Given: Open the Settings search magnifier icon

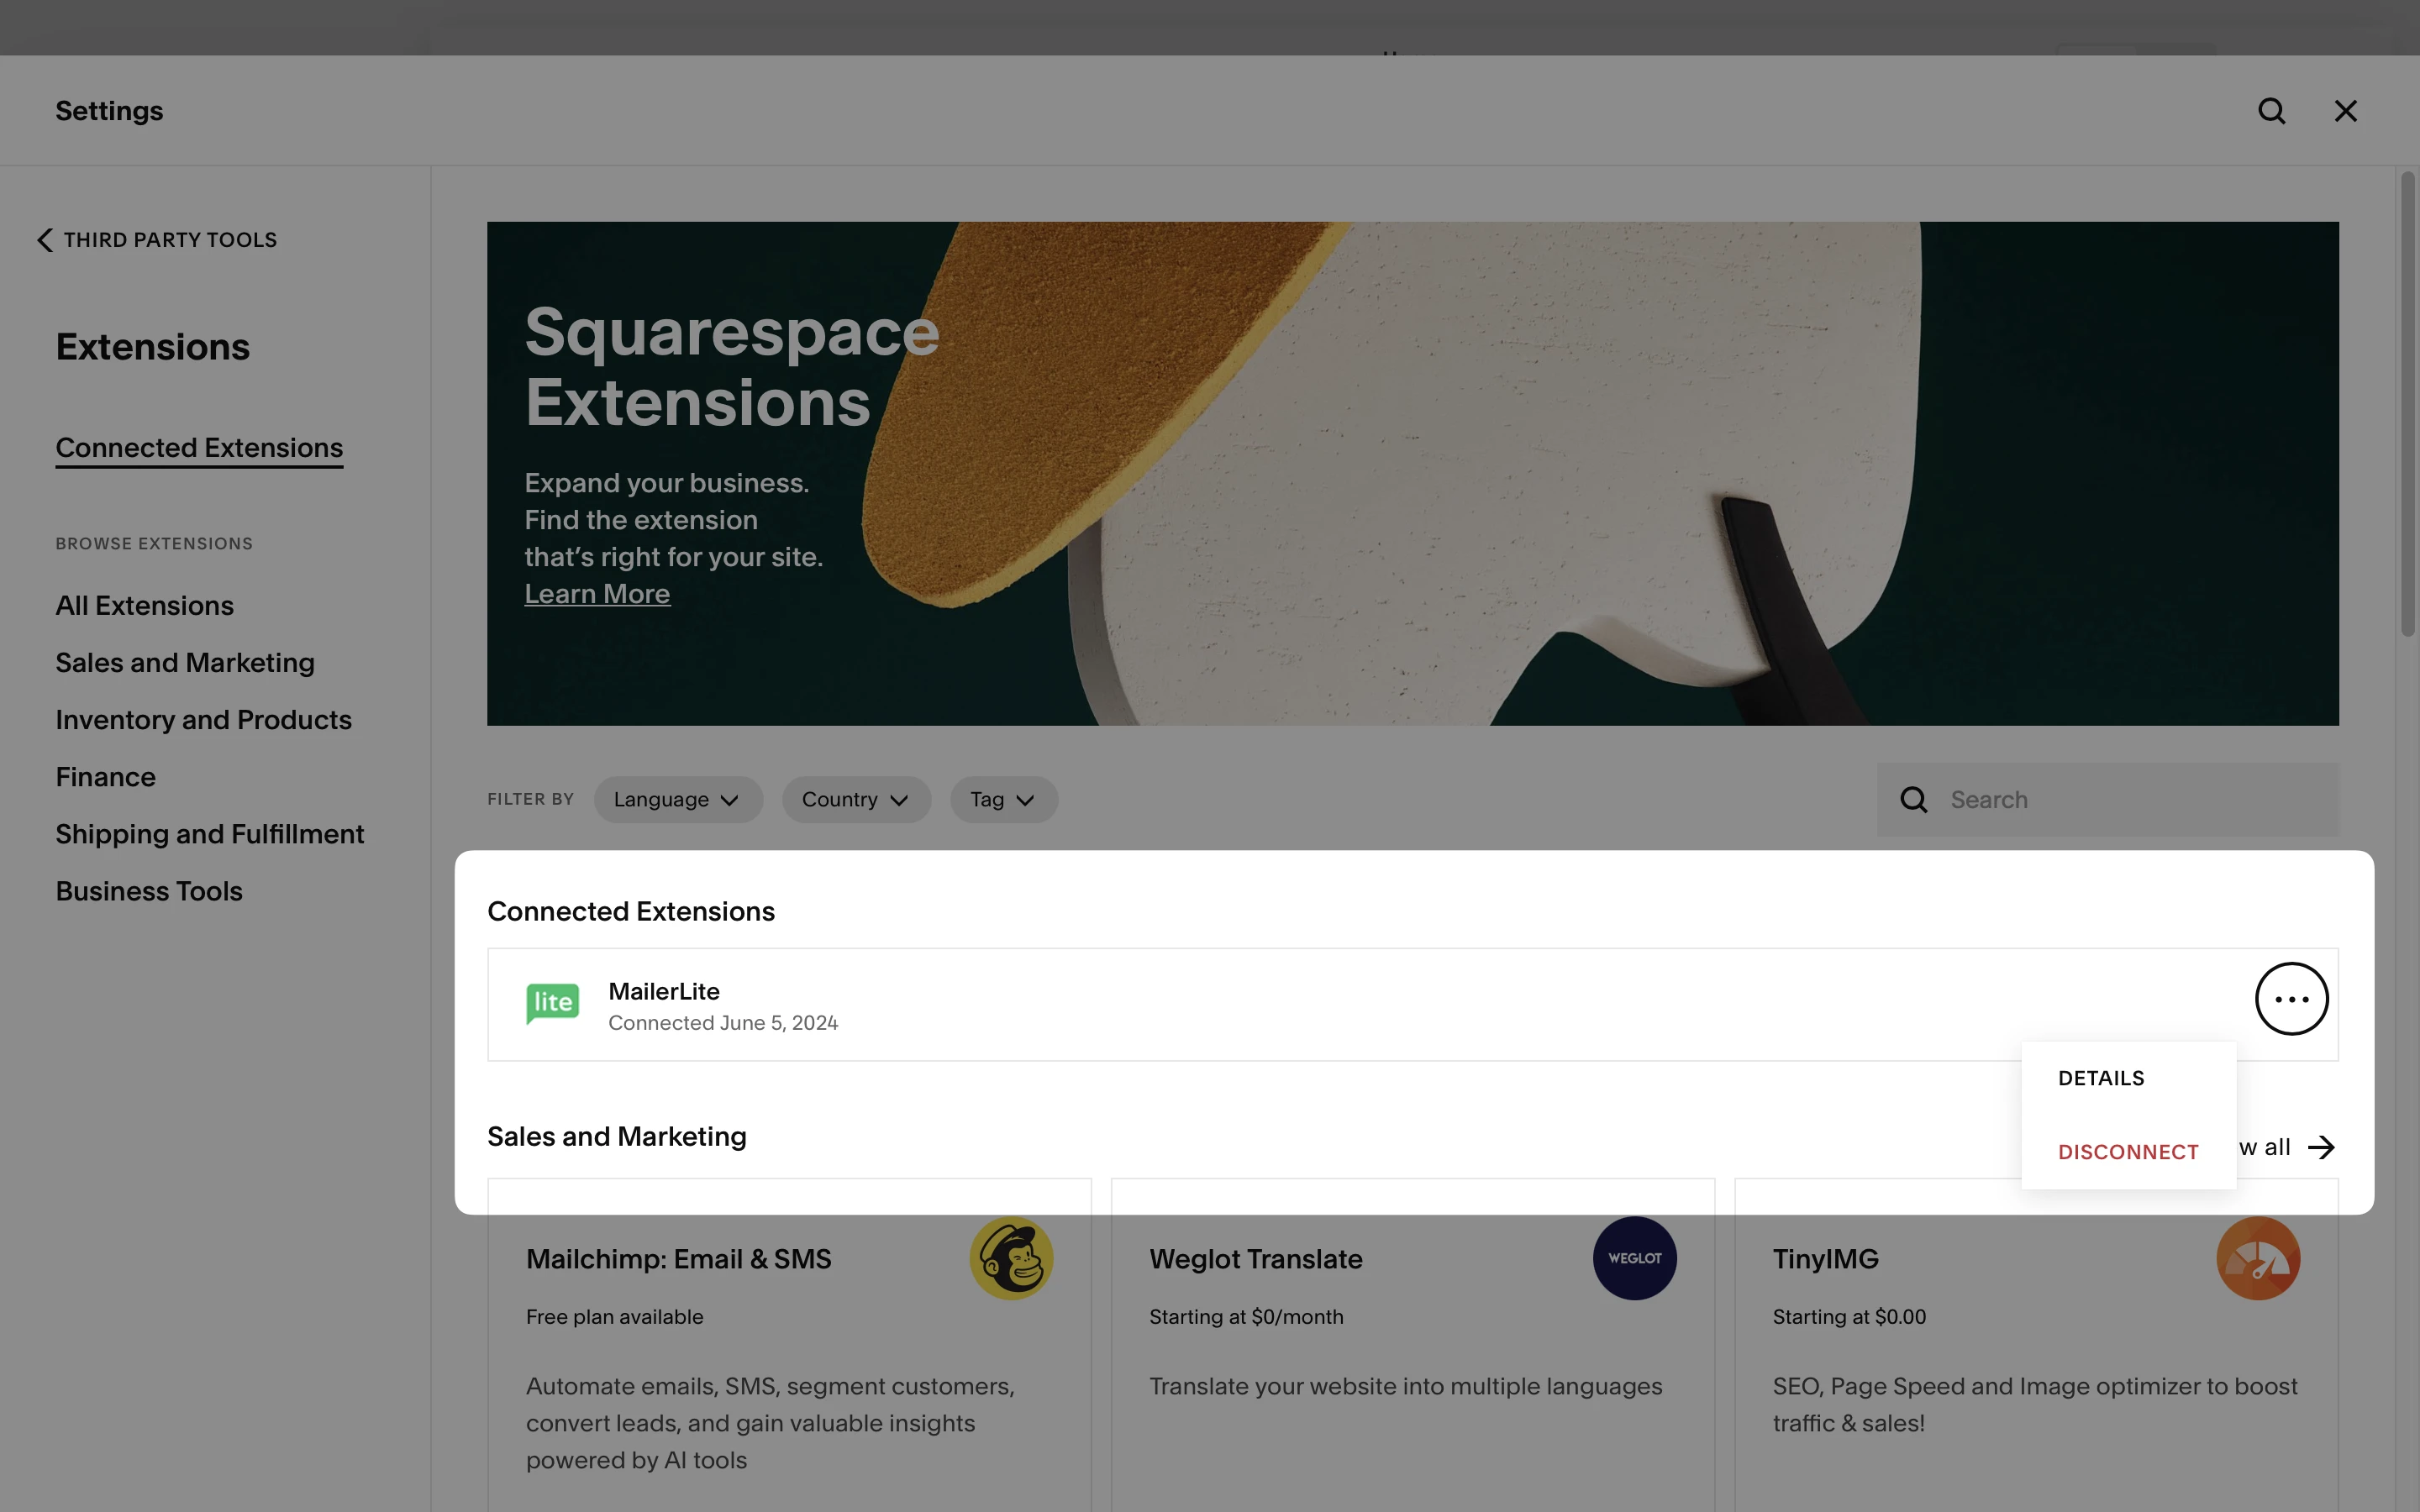Looking at the screenshot, I should click(x=2271, y=111).
